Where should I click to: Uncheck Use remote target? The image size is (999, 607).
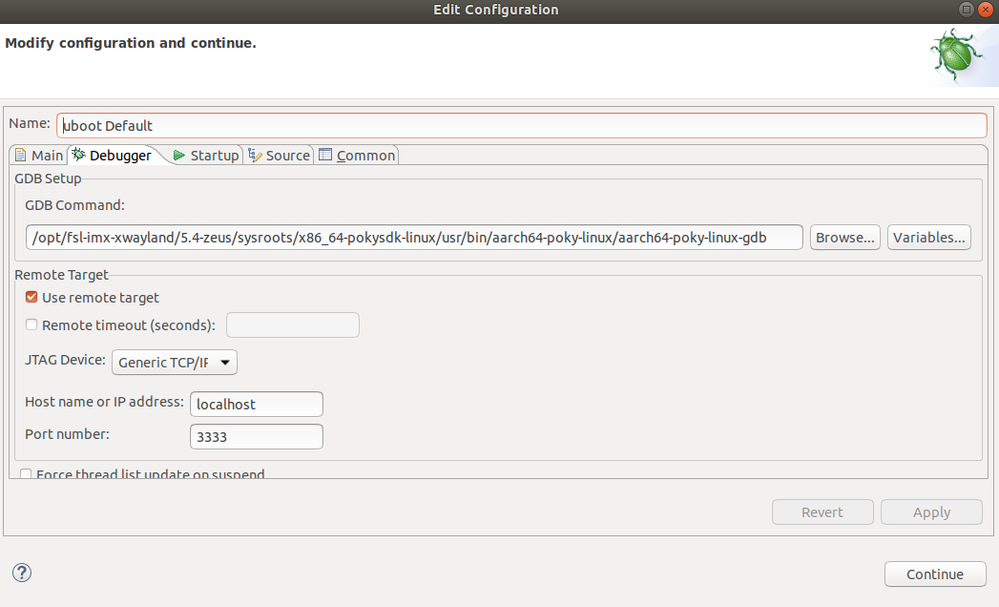click(x=32, y=297)
